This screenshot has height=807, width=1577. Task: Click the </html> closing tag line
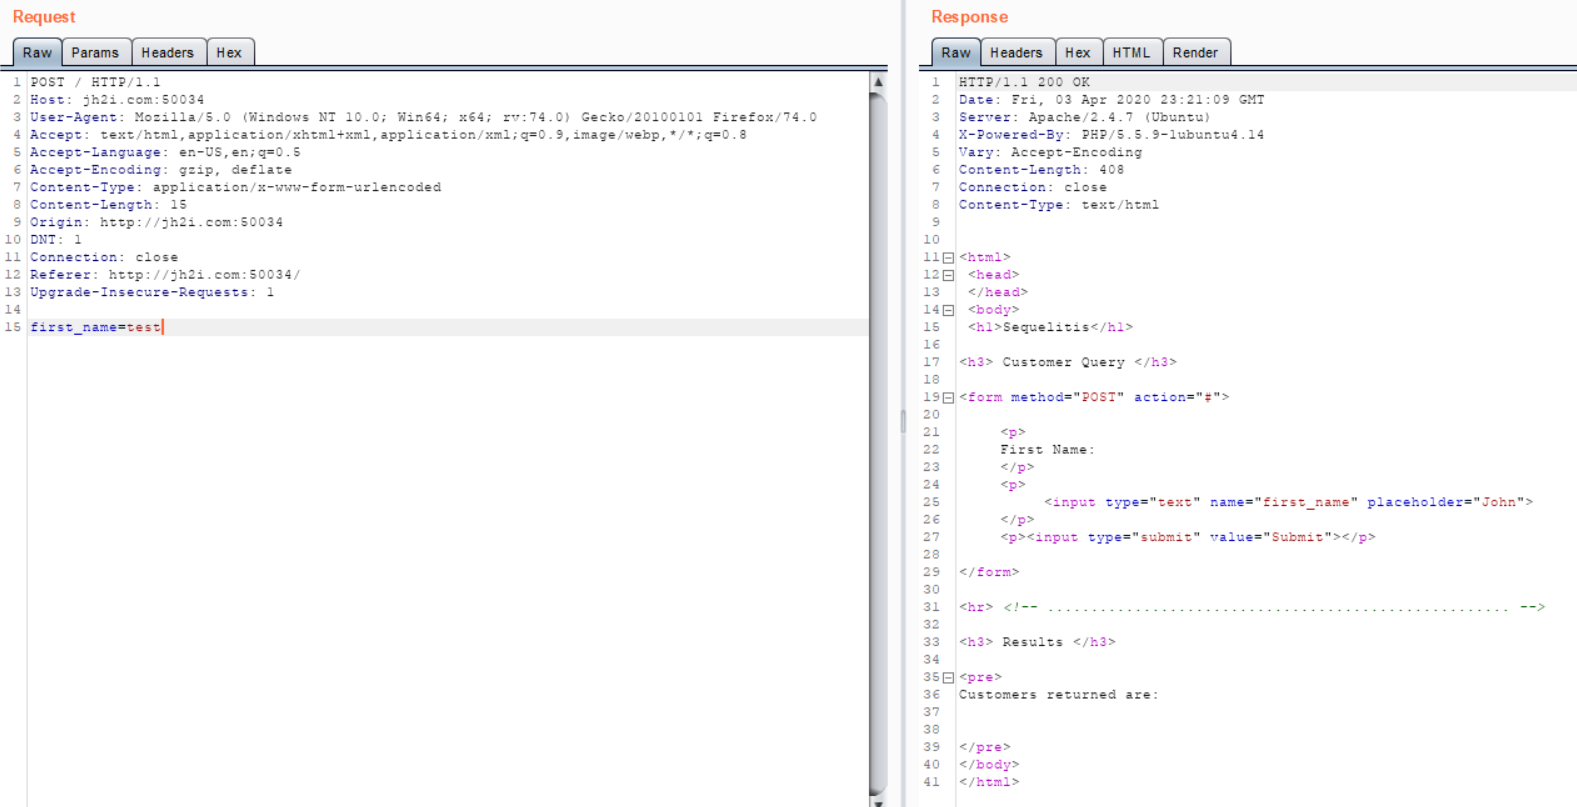pos(989,782)
